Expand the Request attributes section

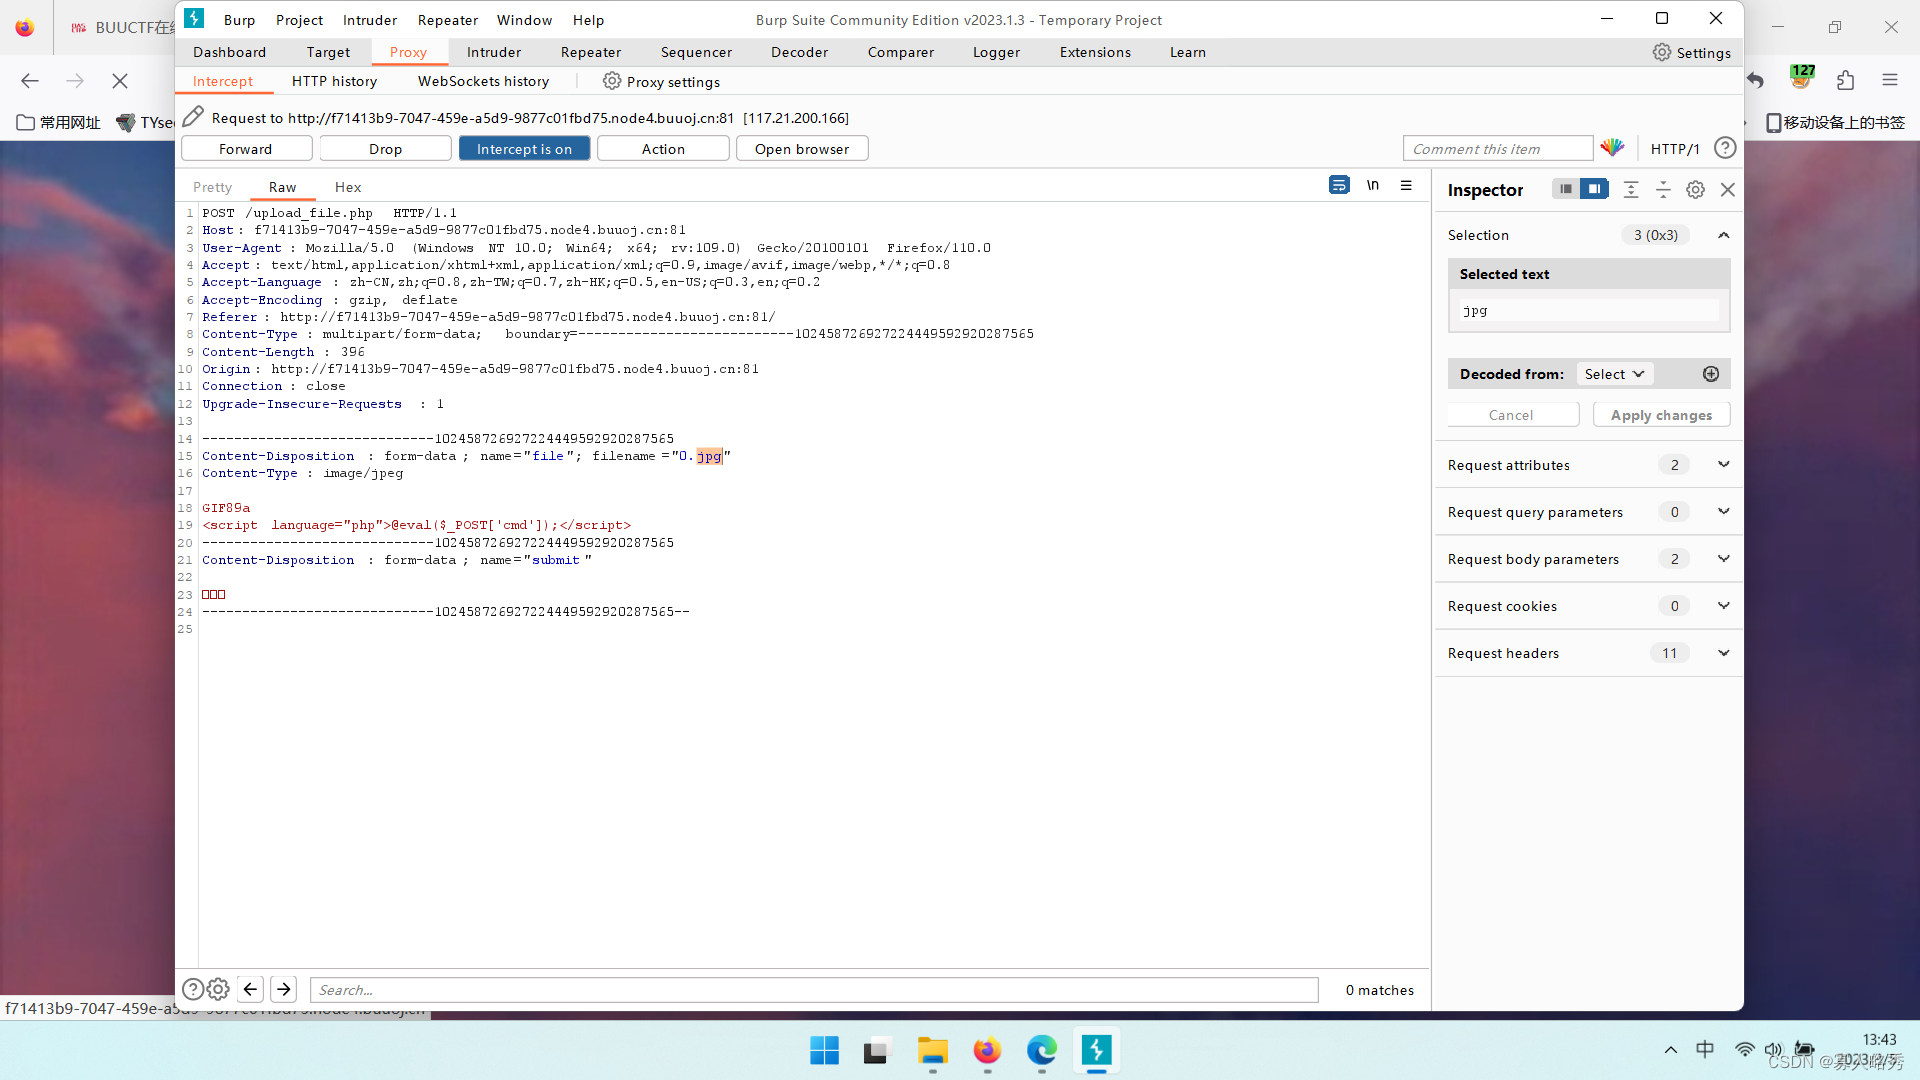(x=1723, y=464)
